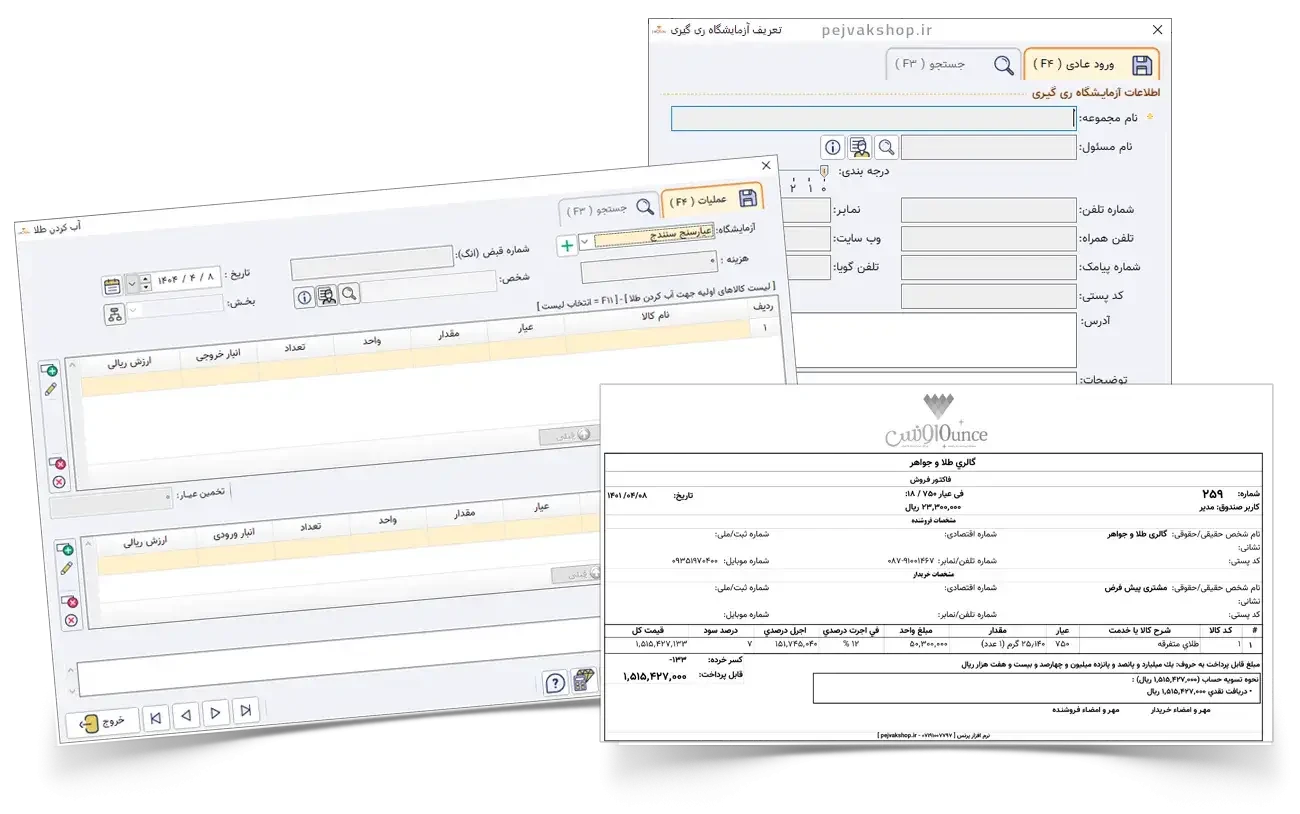Go to the first record arrow

tap(154, 717)
